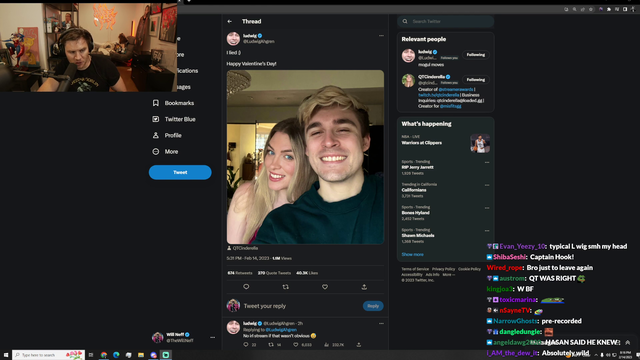
Task: Open the Terms of Service footer link
Action: click(415, 269)
